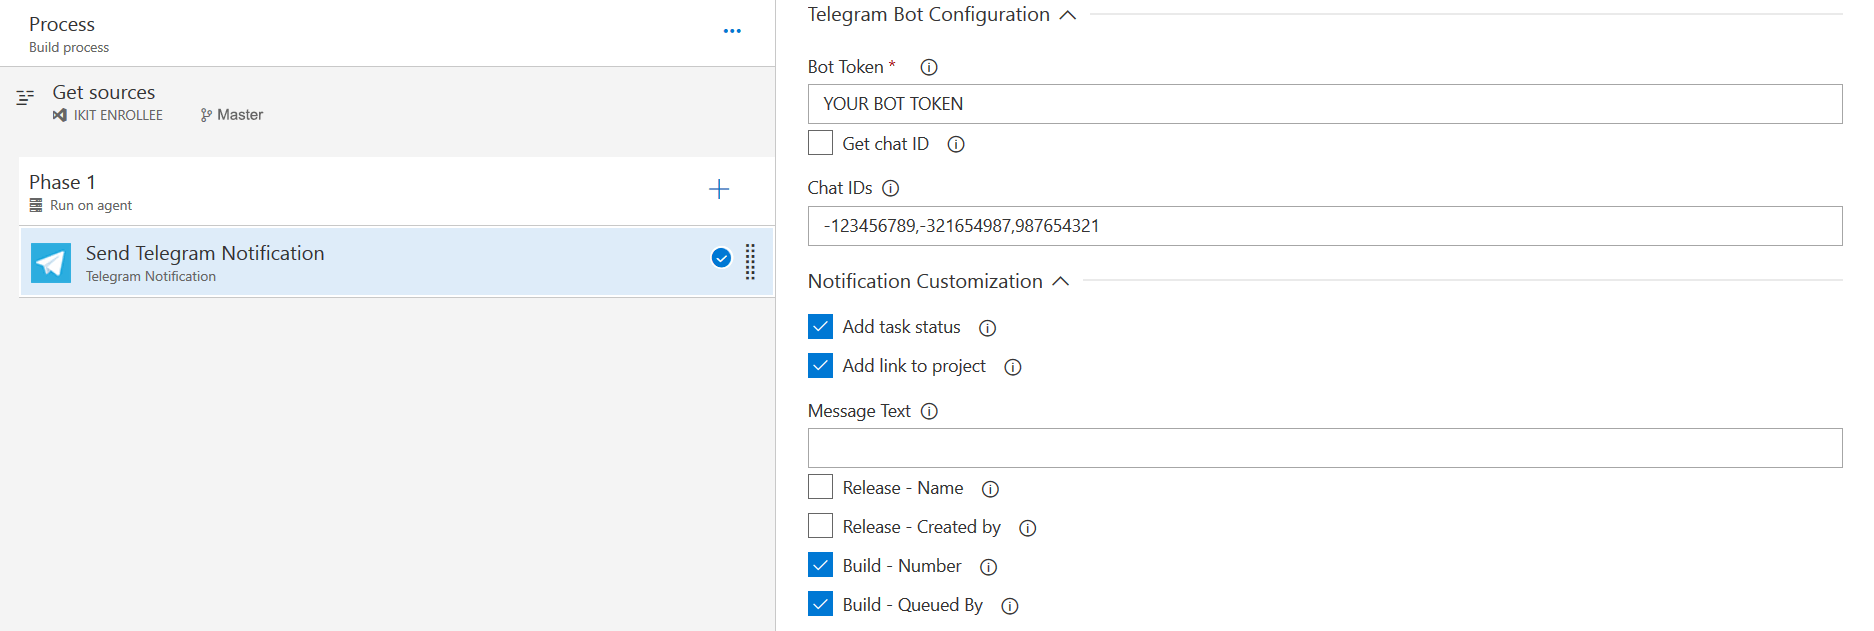Click the Bot Token label
The image size is (1874, 631).
point(846,67)
